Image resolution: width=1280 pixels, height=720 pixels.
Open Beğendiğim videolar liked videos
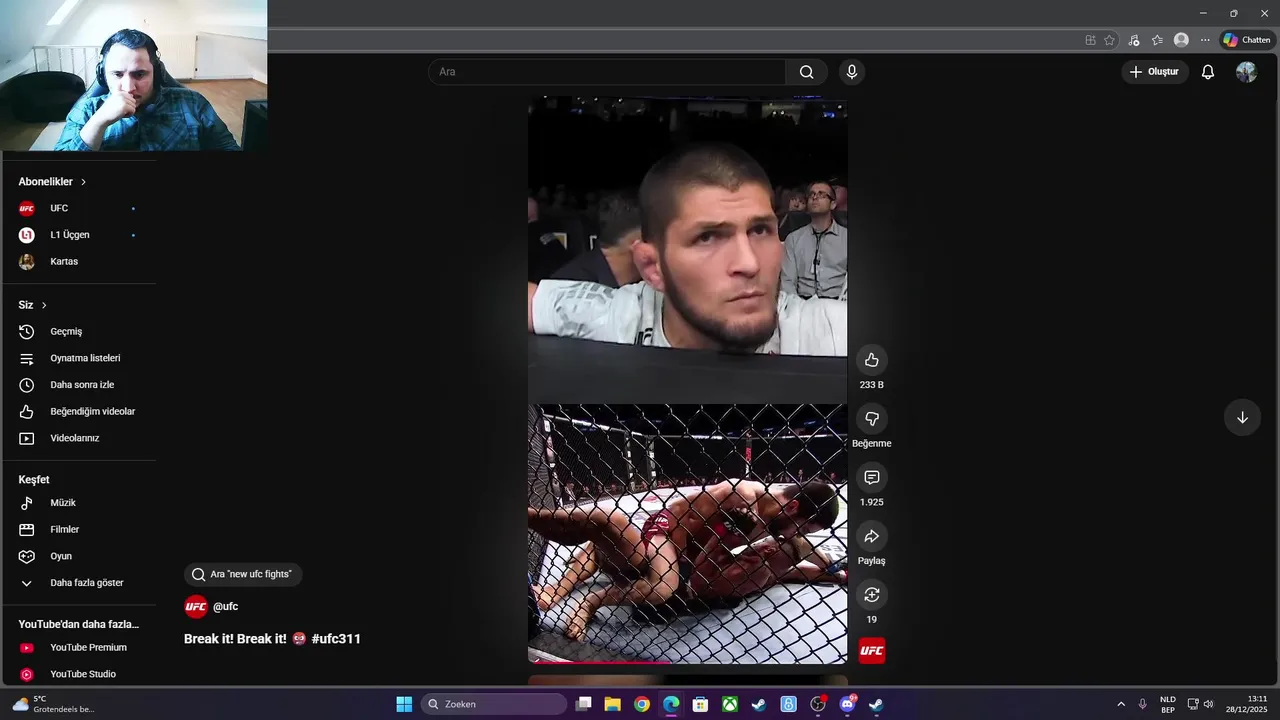point(80,411)
